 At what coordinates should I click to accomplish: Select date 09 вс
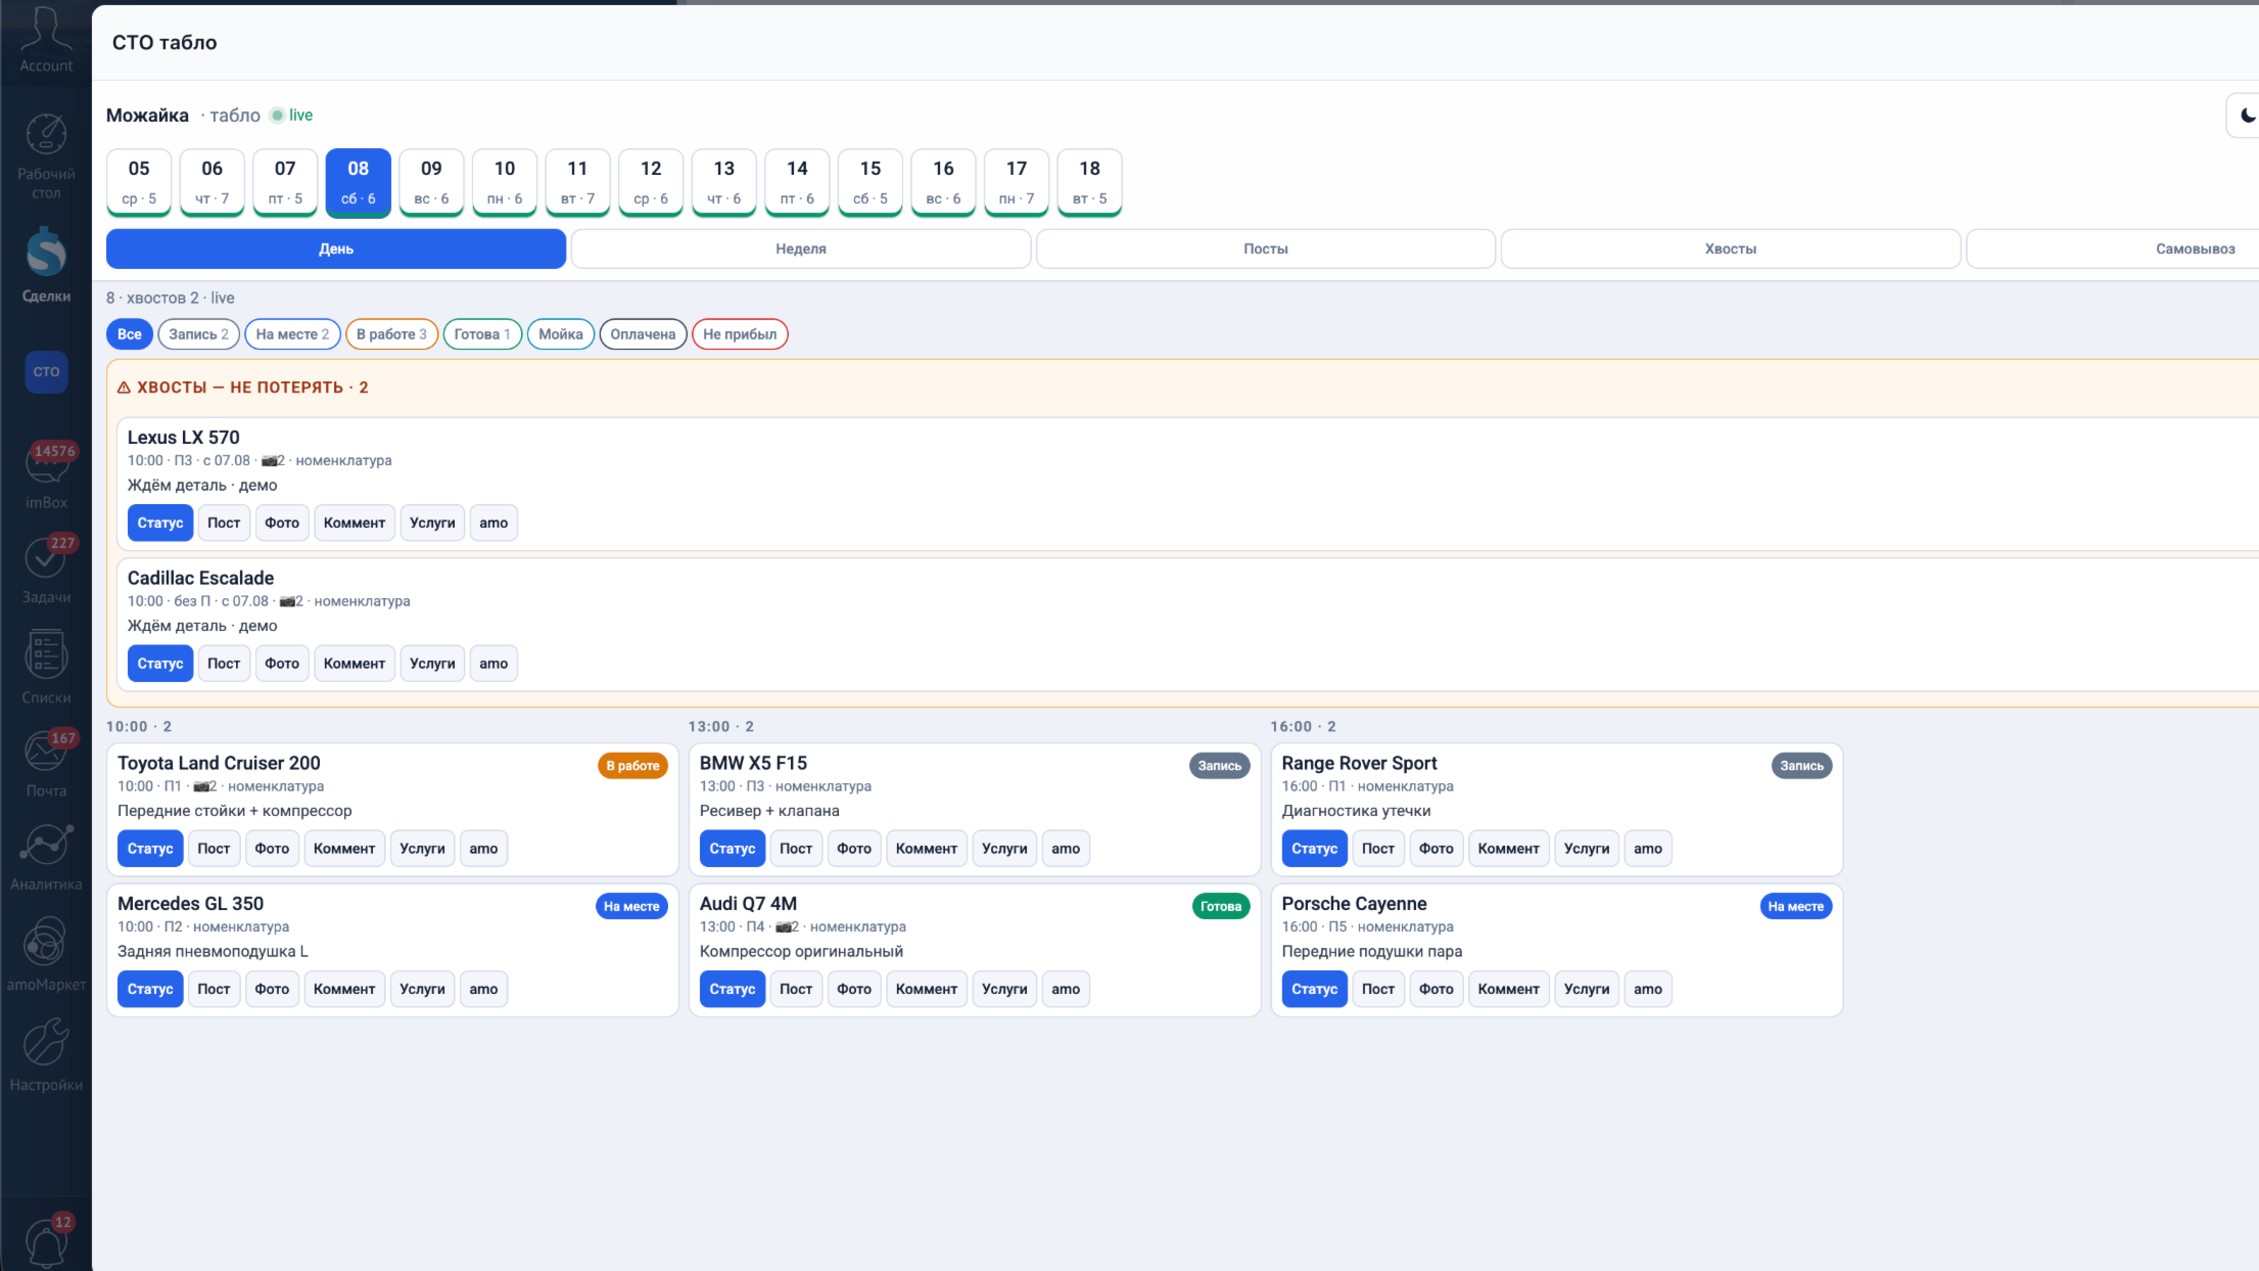431,182
